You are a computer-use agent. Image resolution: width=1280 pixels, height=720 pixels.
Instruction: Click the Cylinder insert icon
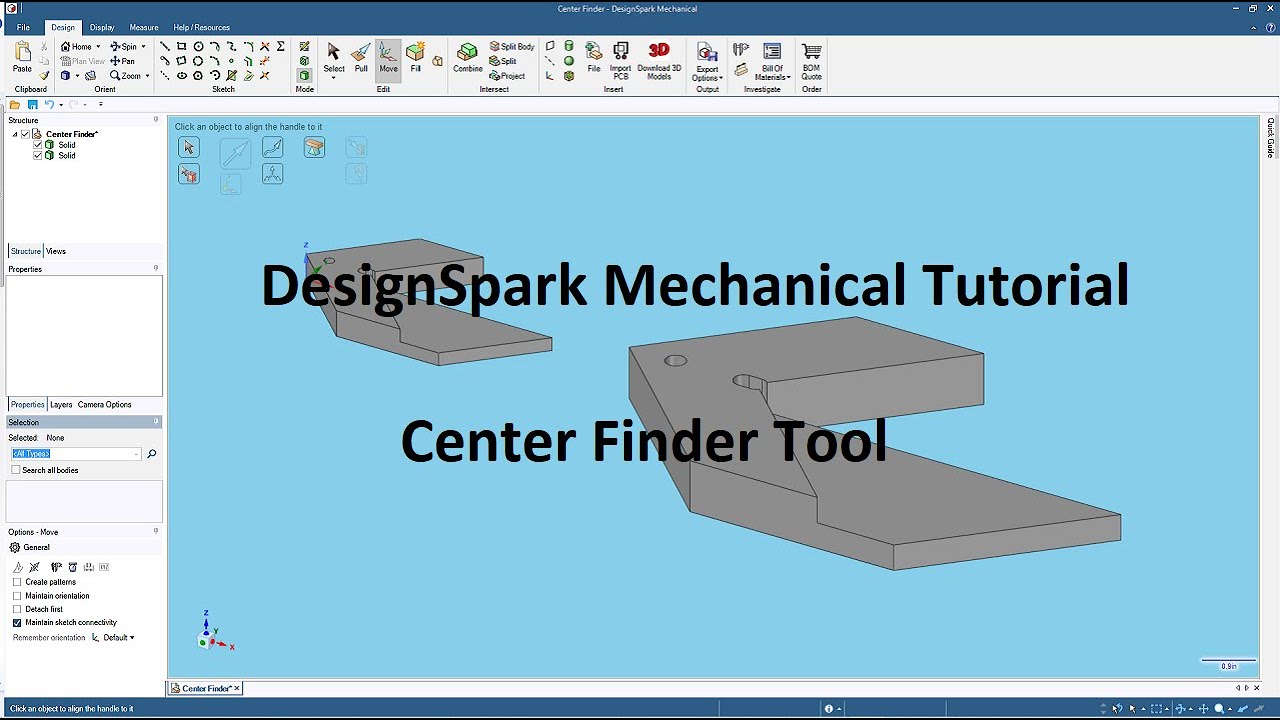569,46
